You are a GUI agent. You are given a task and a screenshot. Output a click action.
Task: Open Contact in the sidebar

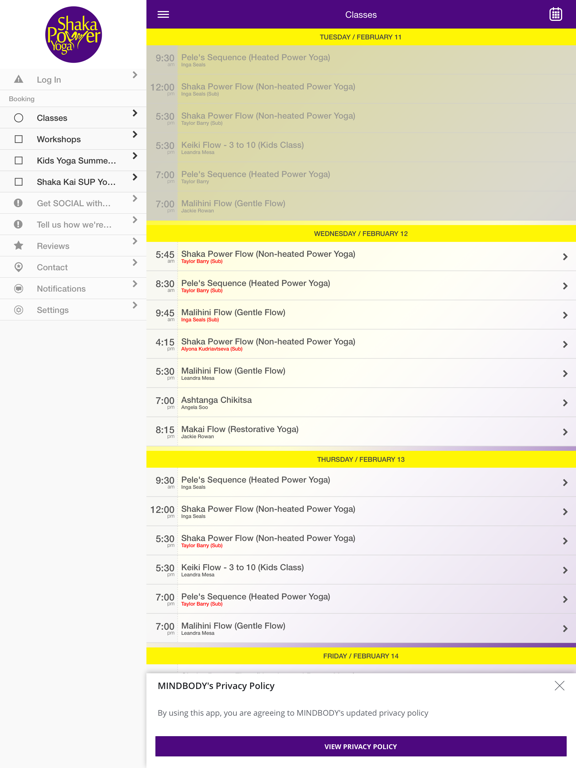point(73,267)
